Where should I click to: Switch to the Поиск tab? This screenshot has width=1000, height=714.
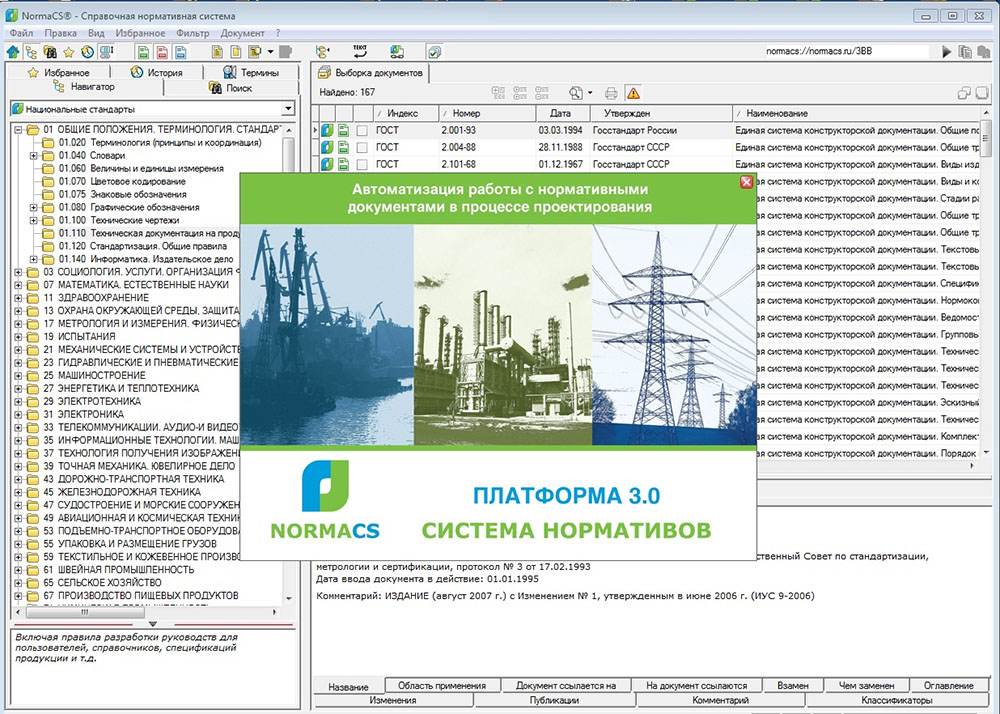(231, 88)
